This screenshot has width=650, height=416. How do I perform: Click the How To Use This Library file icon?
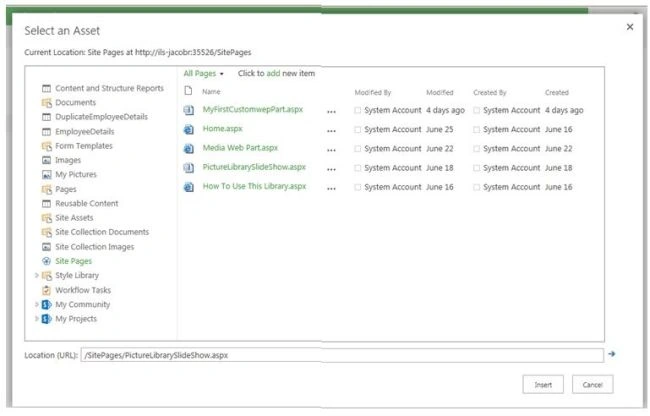[x=189, y=187]
